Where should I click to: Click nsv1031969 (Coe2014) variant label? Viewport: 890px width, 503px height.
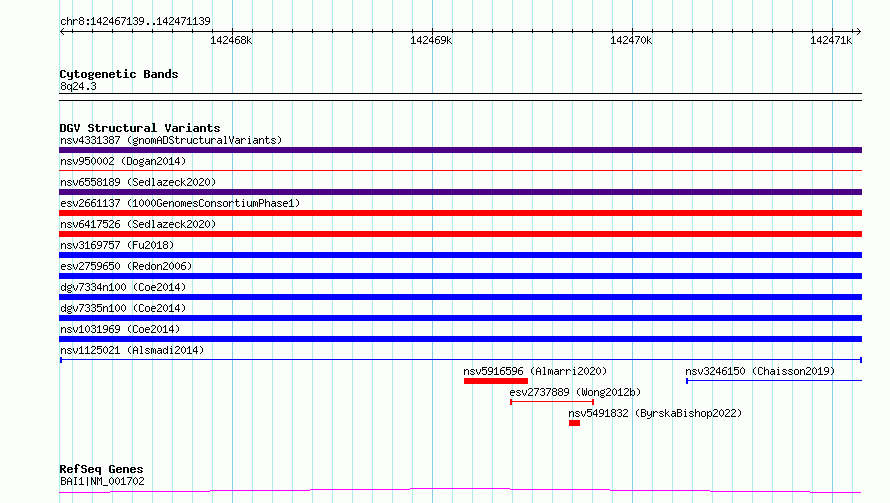(x=120, y=329)
